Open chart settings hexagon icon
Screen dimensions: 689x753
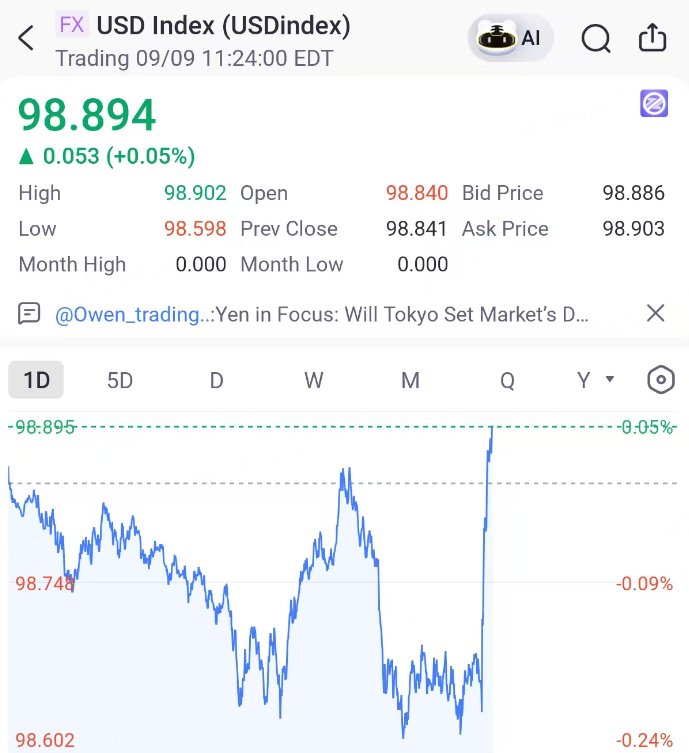tap(661, 380)
